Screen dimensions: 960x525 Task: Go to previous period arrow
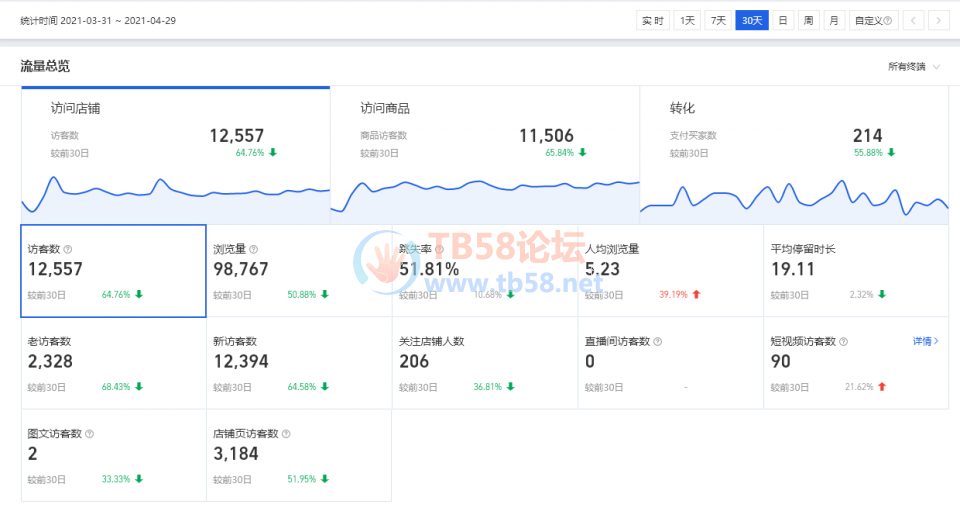click(x=914, y=20)
